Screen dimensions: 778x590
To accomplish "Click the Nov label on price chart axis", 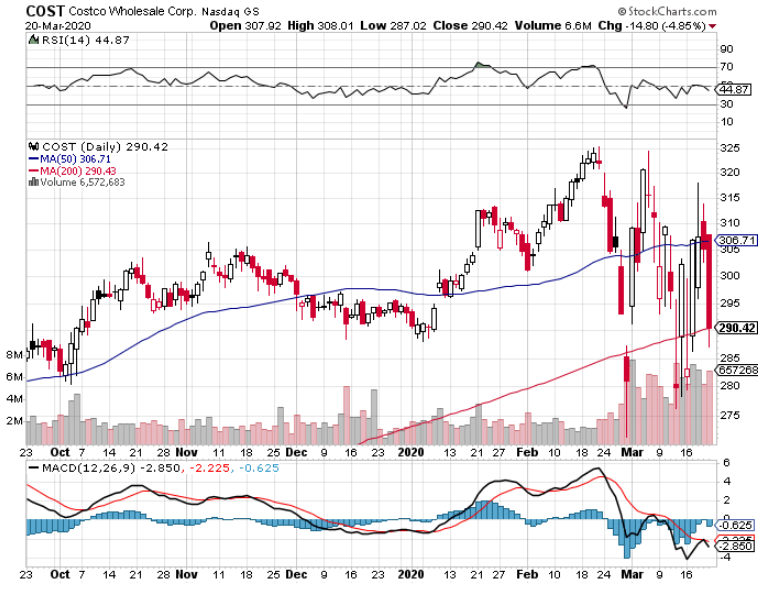I will tap(187, 453).
